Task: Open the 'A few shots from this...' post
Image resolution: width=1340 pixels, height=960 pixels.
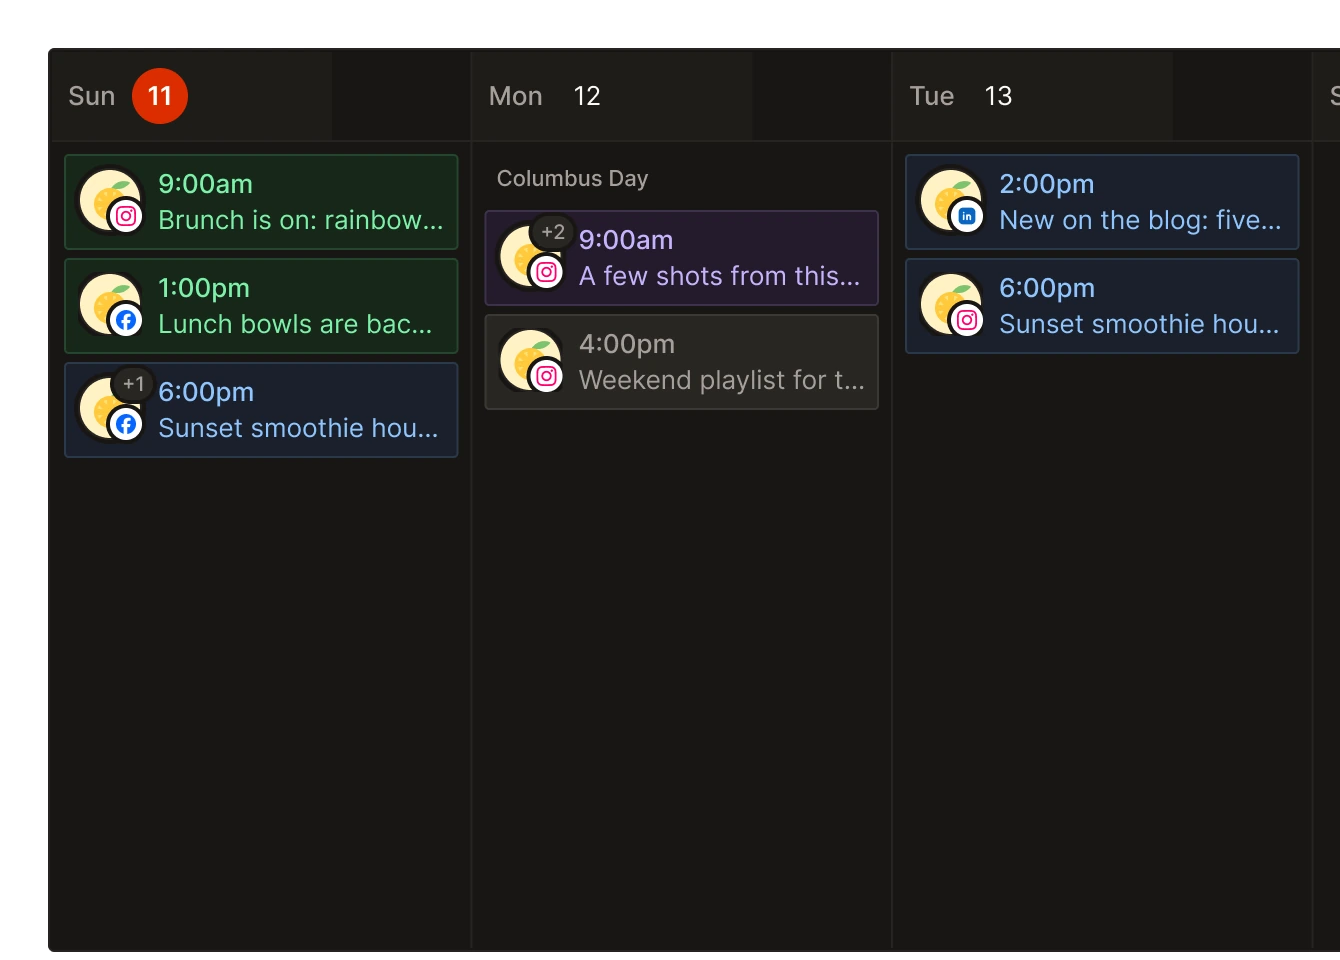Action: tap(682, 258)
